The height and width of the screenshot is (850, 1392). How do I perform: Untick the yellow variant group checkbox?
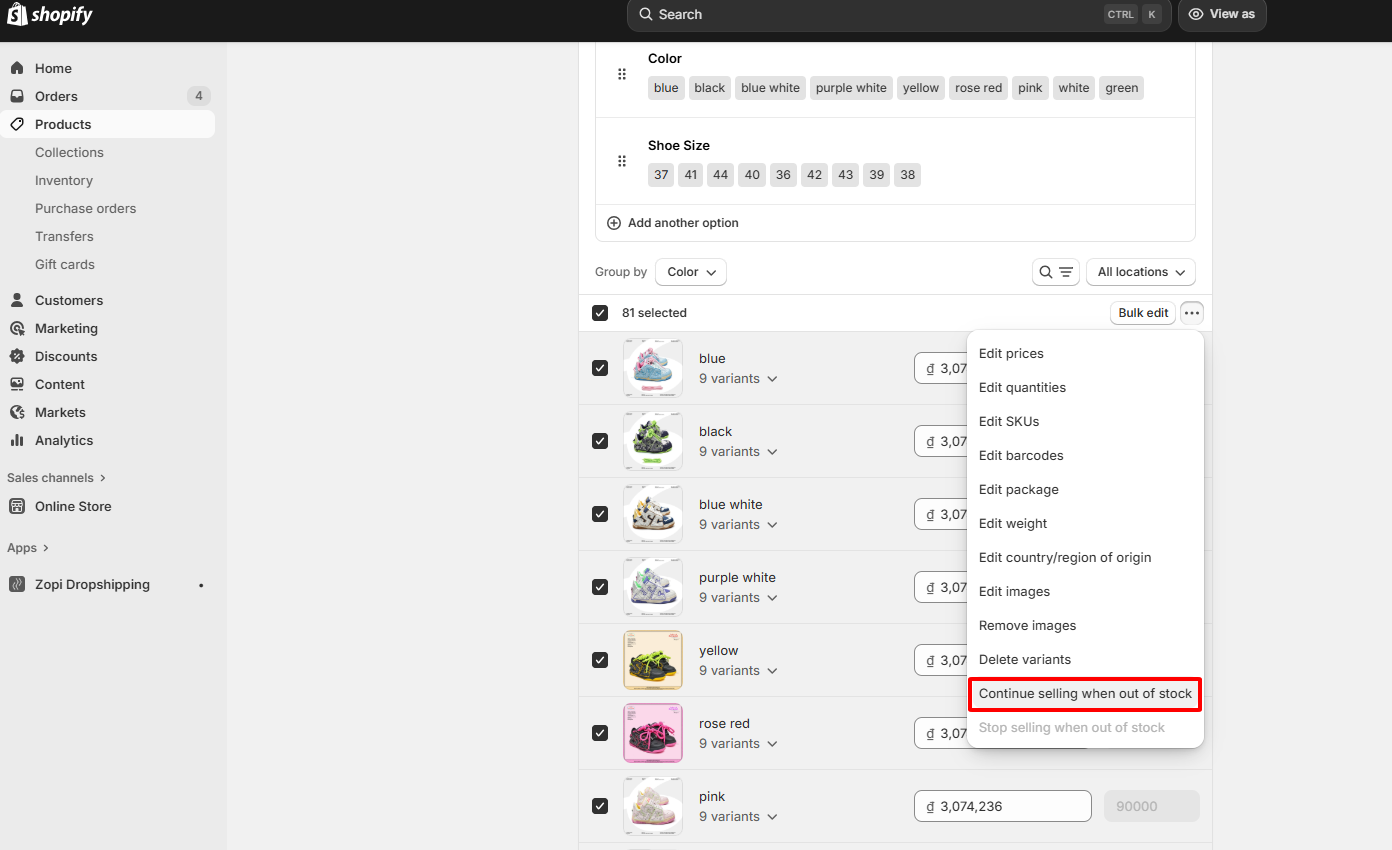point(600,660)
